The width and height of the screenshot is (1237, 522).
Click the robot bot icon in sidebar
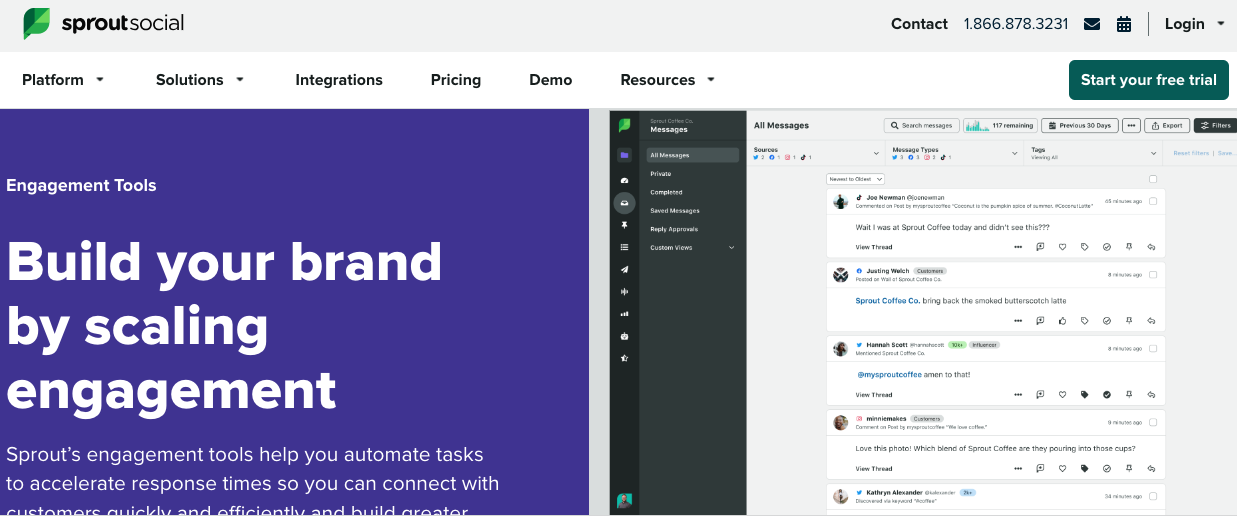pyautogui.click(x=624, y=335)
